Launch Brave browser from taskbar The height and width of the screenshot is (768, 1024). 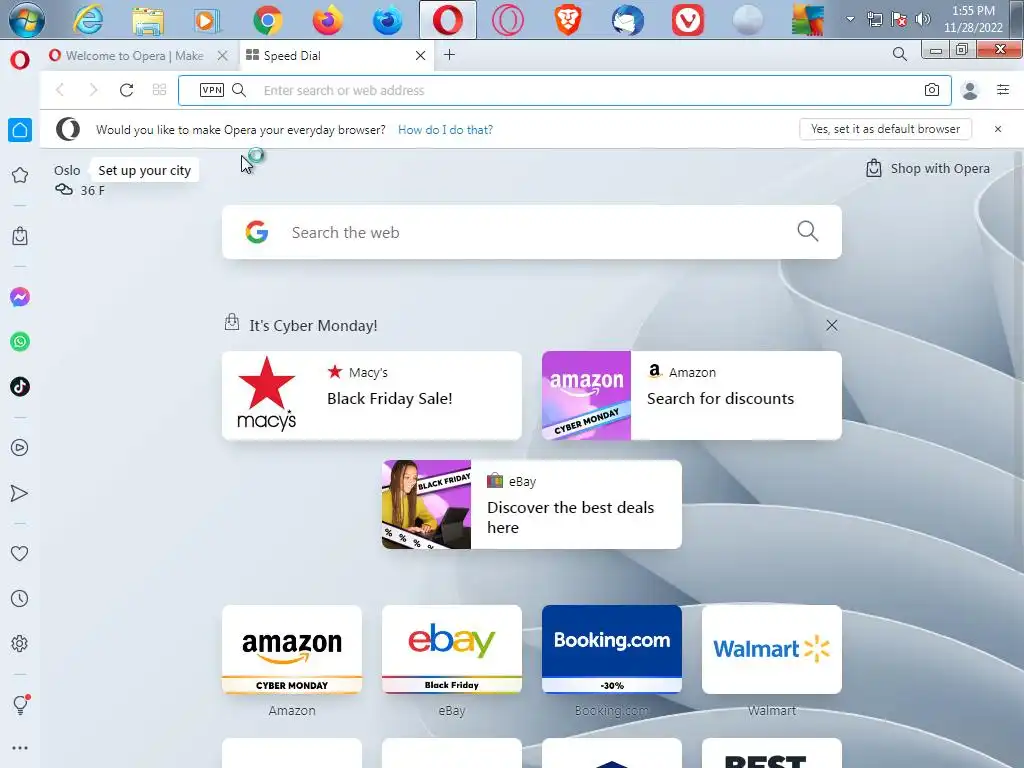568,20
